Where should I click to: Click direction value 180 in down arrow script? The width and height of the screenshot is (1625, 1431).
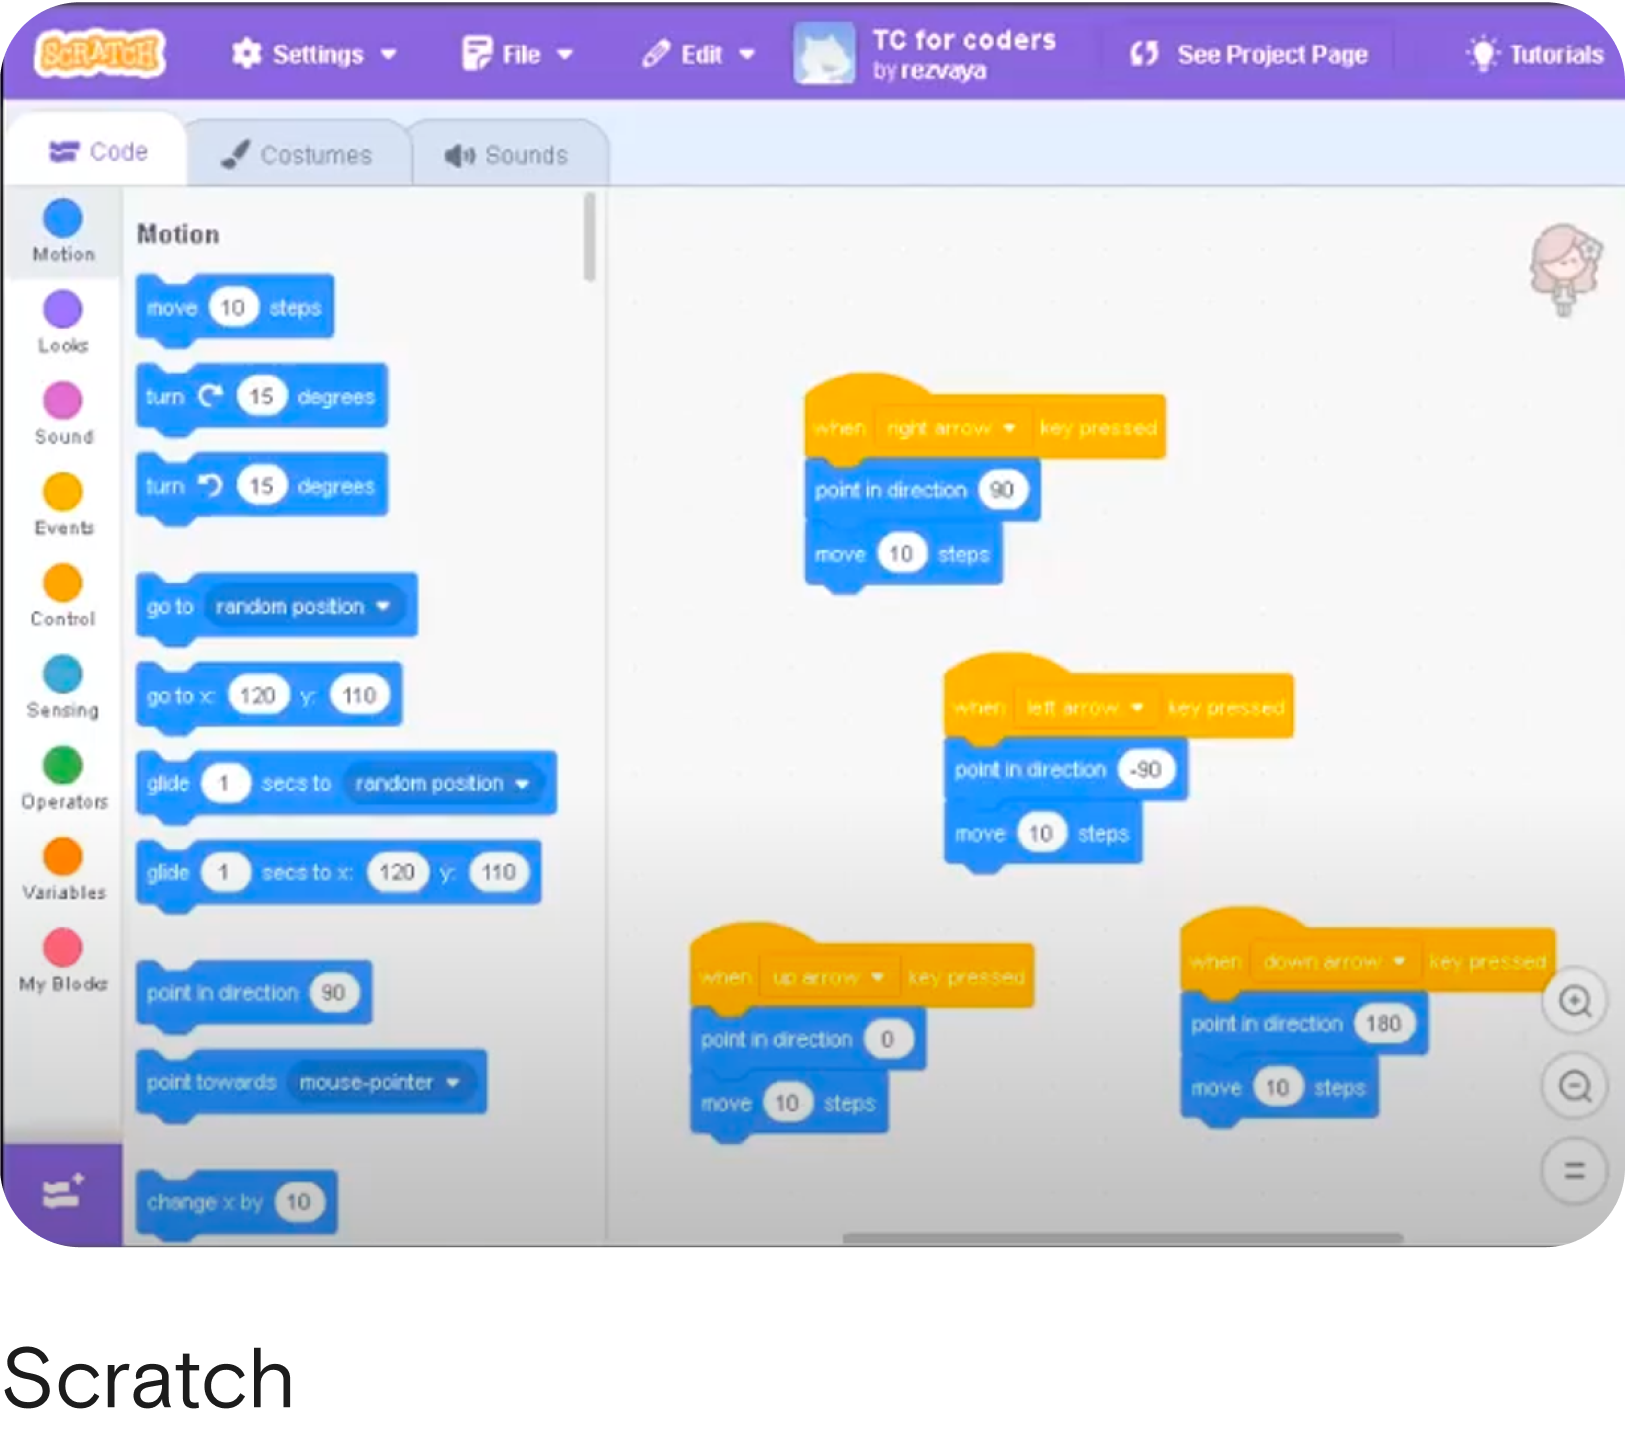[x=1384, y=1023]
